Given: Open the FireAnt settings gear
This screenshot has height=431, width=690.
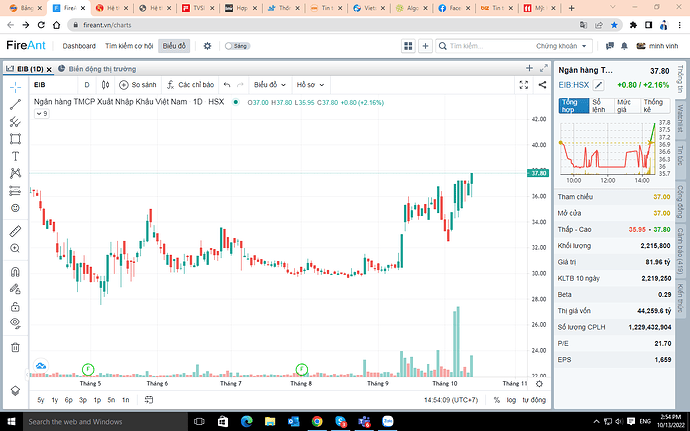Looking at the screenshot, I should point(207,46).
